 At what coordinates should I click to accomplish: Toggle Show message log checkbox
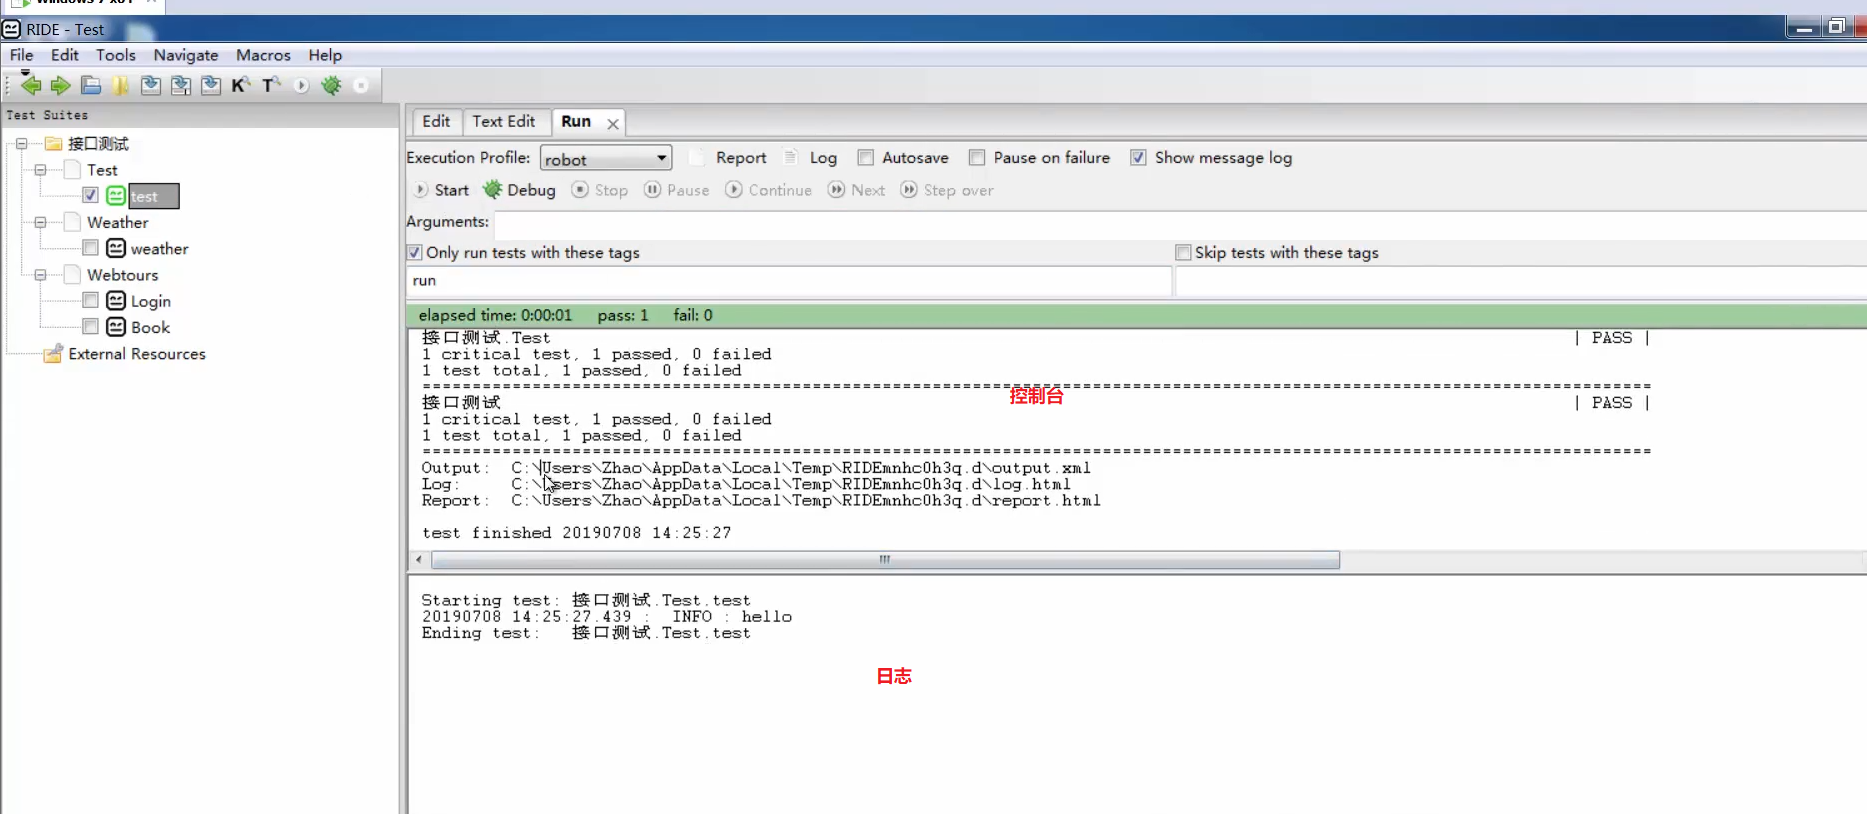(1138, 157)
